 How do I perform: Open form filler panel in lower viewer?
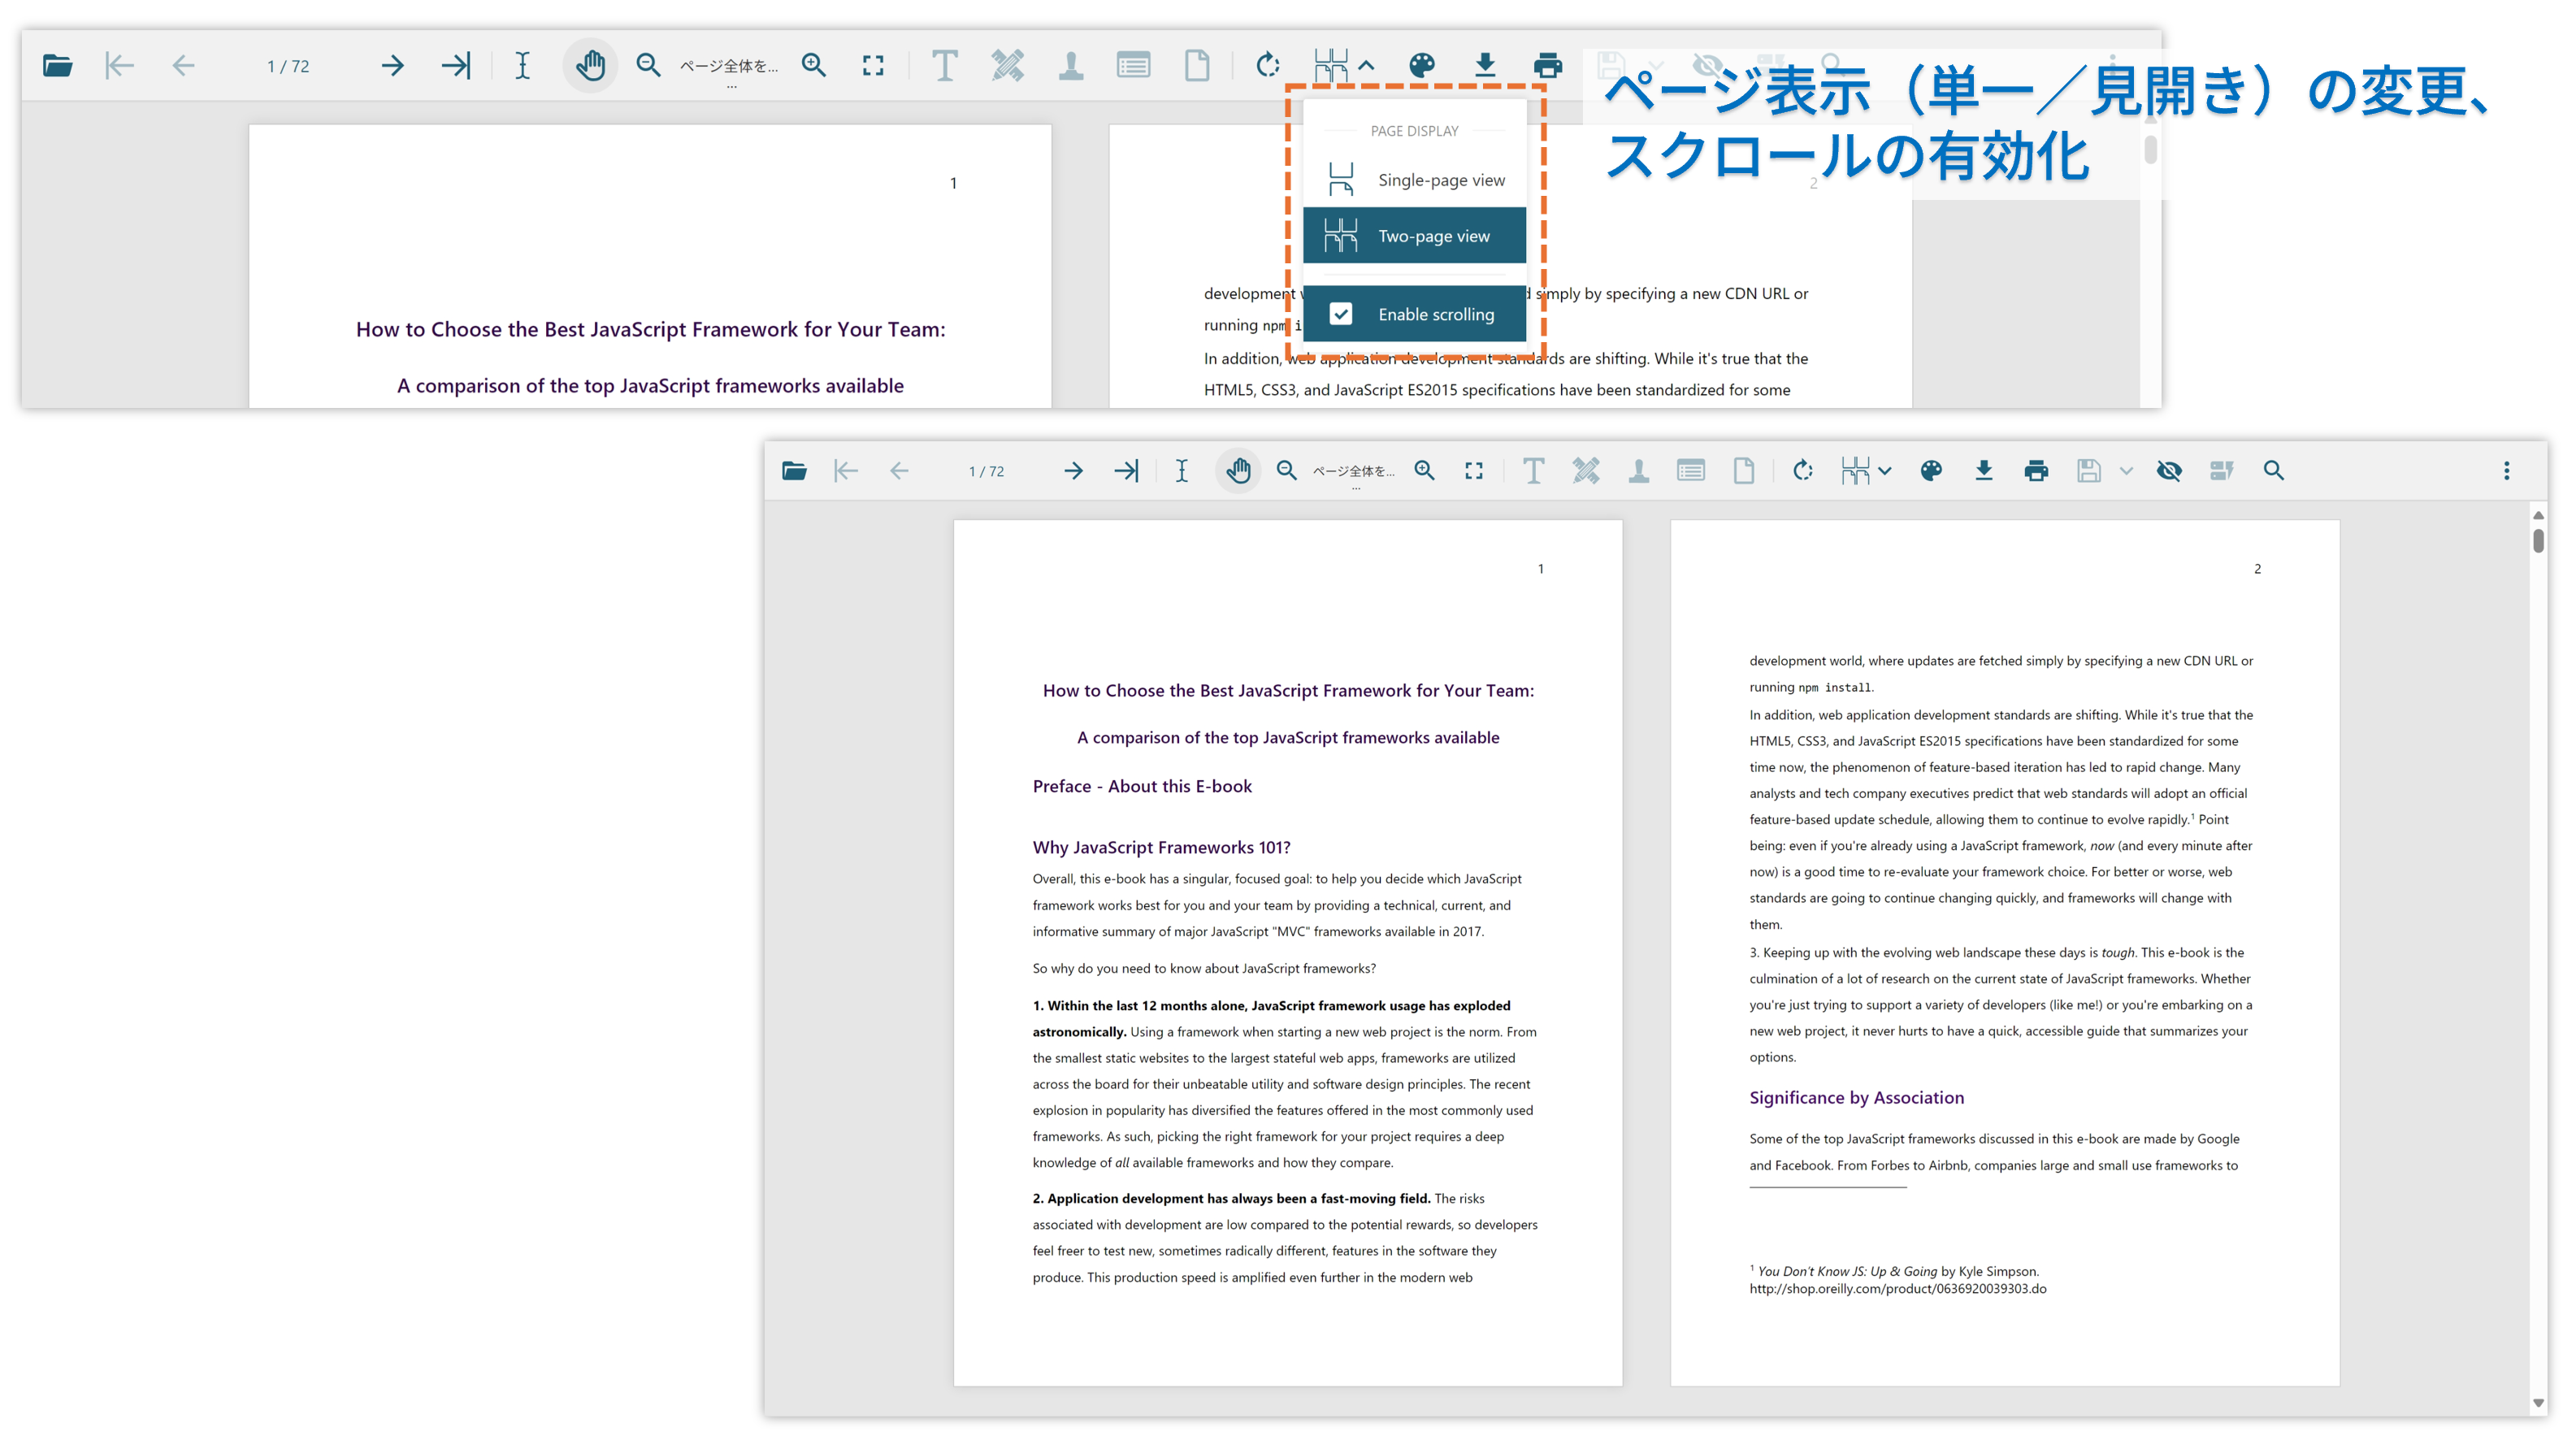coord(1691,471)
